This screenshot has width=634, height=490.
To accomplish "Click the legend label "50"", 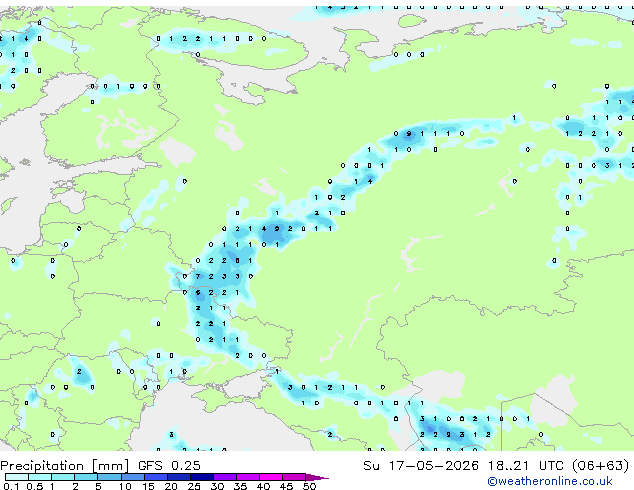I will 309,486.
